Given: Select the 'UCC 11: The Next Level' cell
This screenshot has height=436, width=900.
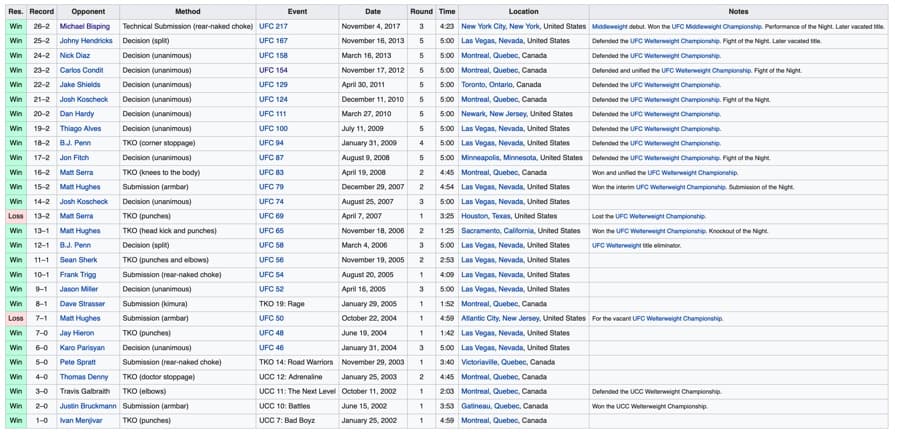Looking at the screenshot, I should click(x=297, y=392).
